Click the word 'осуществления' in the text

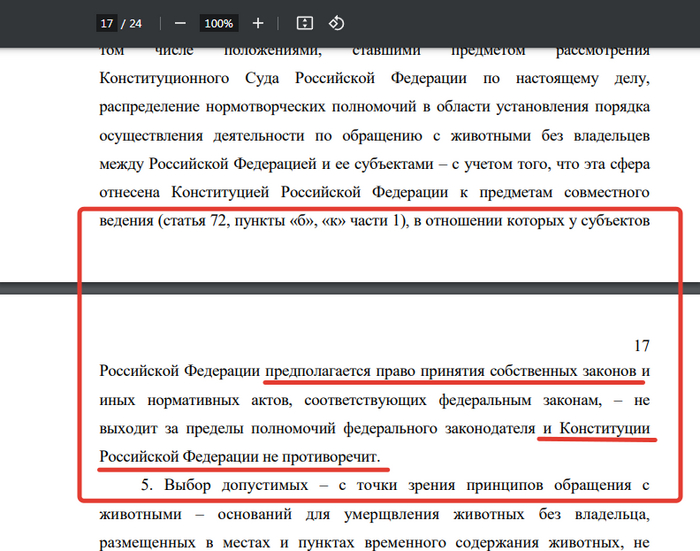151,136
